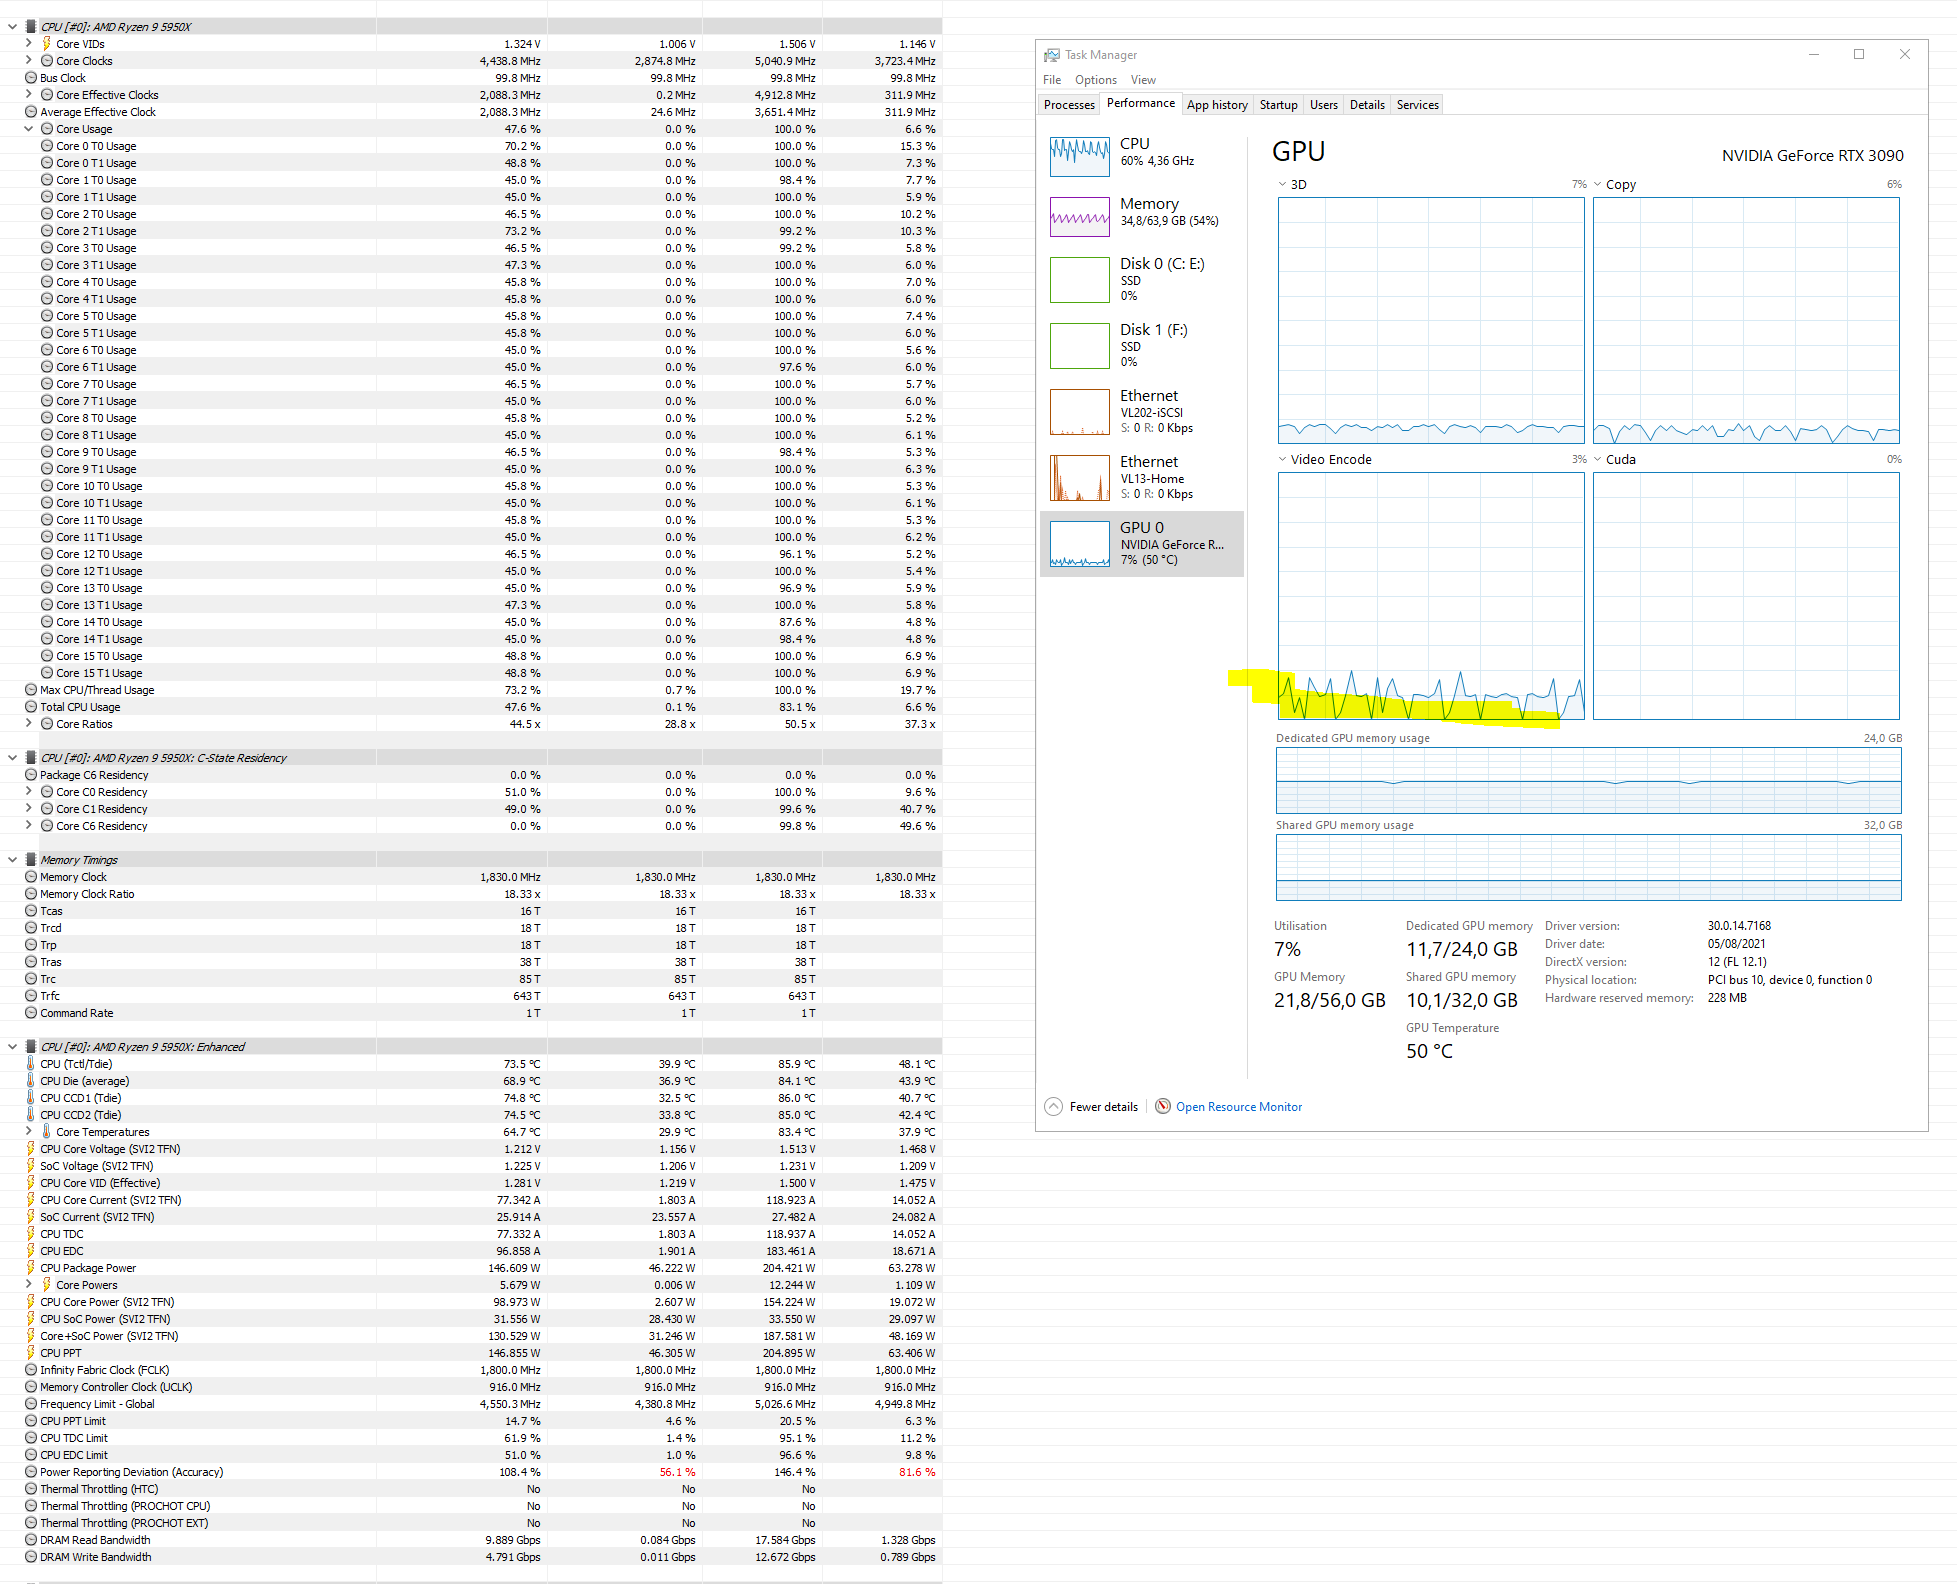1957x1584 pixels.
Task: Expand the Core Temperatures row
Action: point(28,1132)
